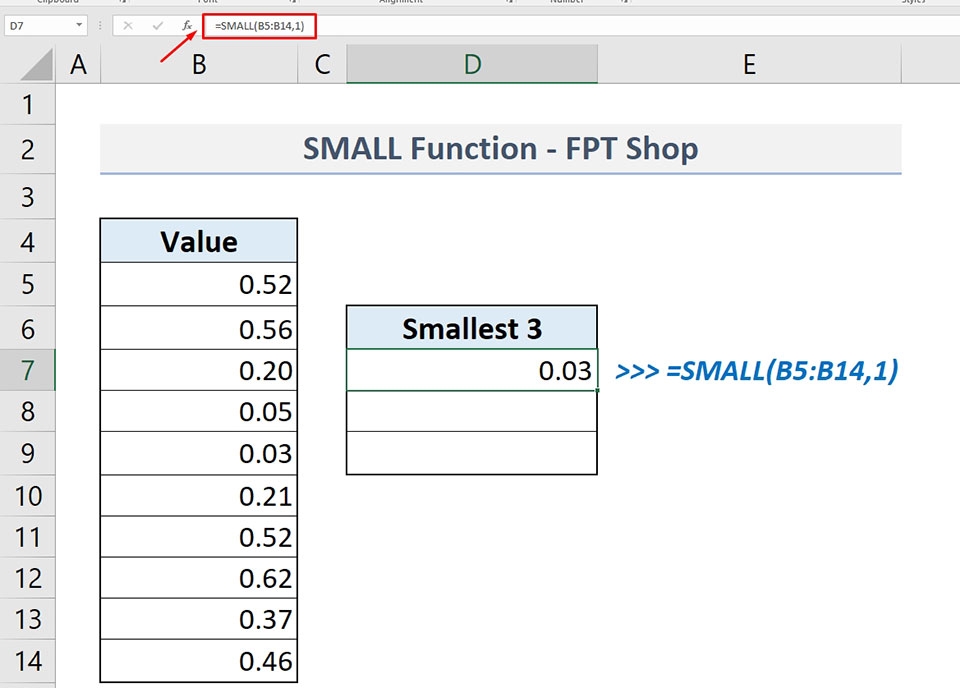The height and width of the screenshot is (688, 960).
Task: Click the 'Smallest 3' header cell
Action: tap(472, 328)
